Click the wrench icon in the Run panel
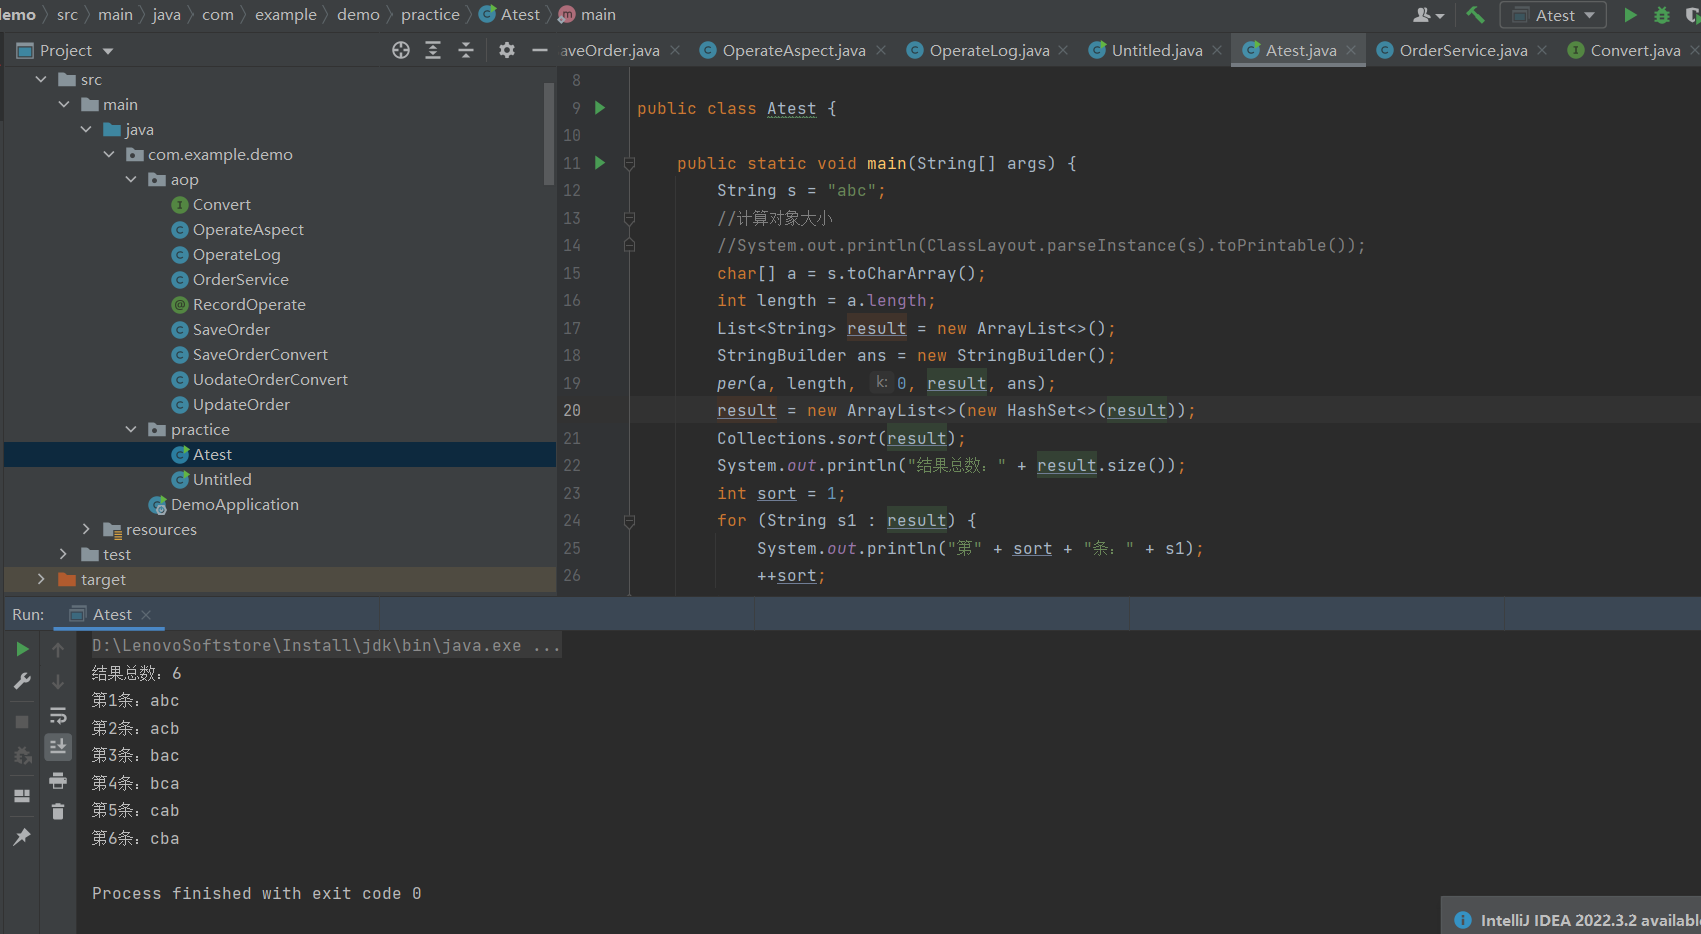 click(22, 681)
